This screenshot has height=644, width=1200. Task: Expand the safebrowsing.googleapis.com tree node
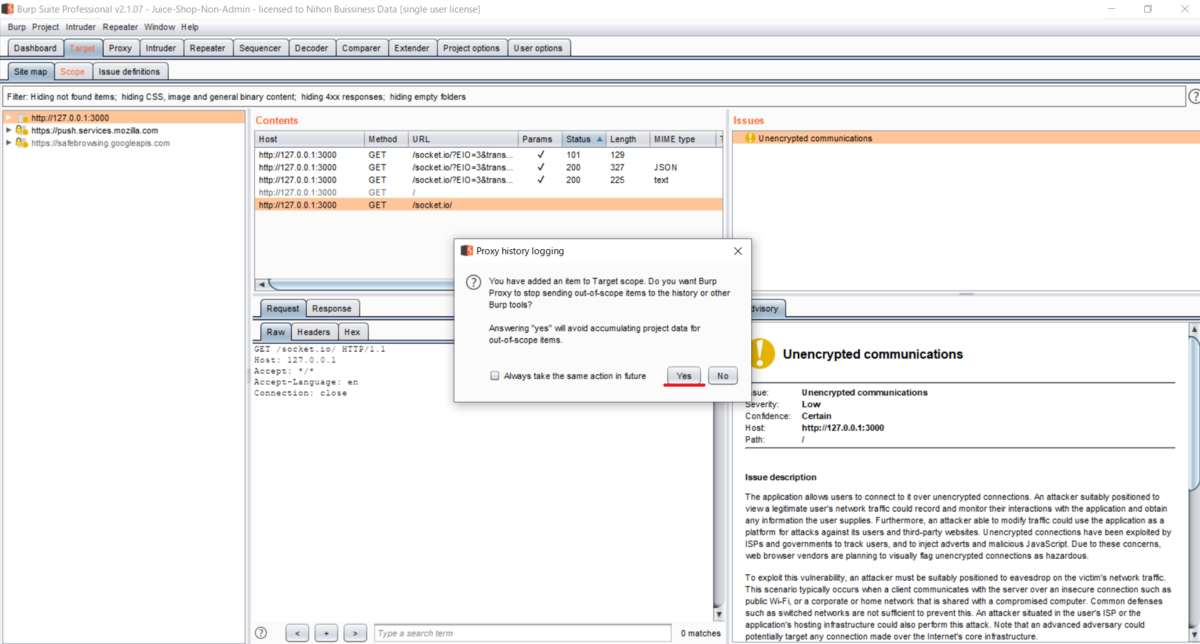click(9, 143)
